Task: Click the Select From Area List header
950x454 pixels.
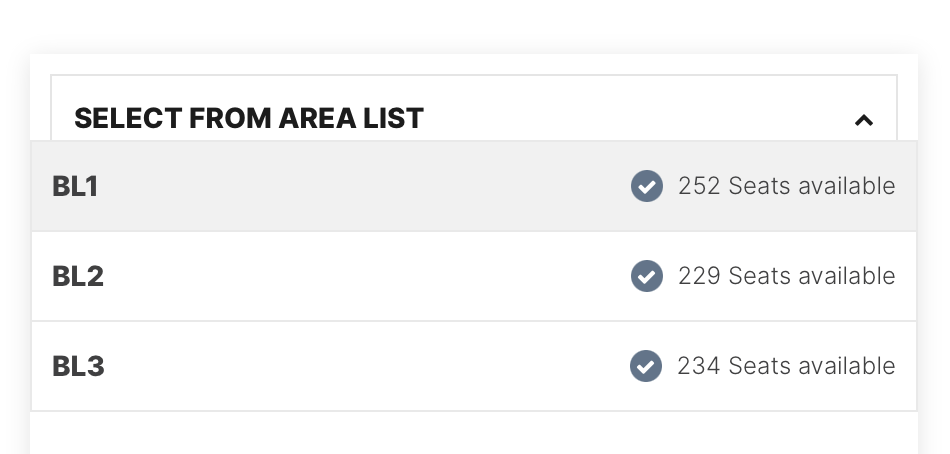Action: [x=248, y=118]
